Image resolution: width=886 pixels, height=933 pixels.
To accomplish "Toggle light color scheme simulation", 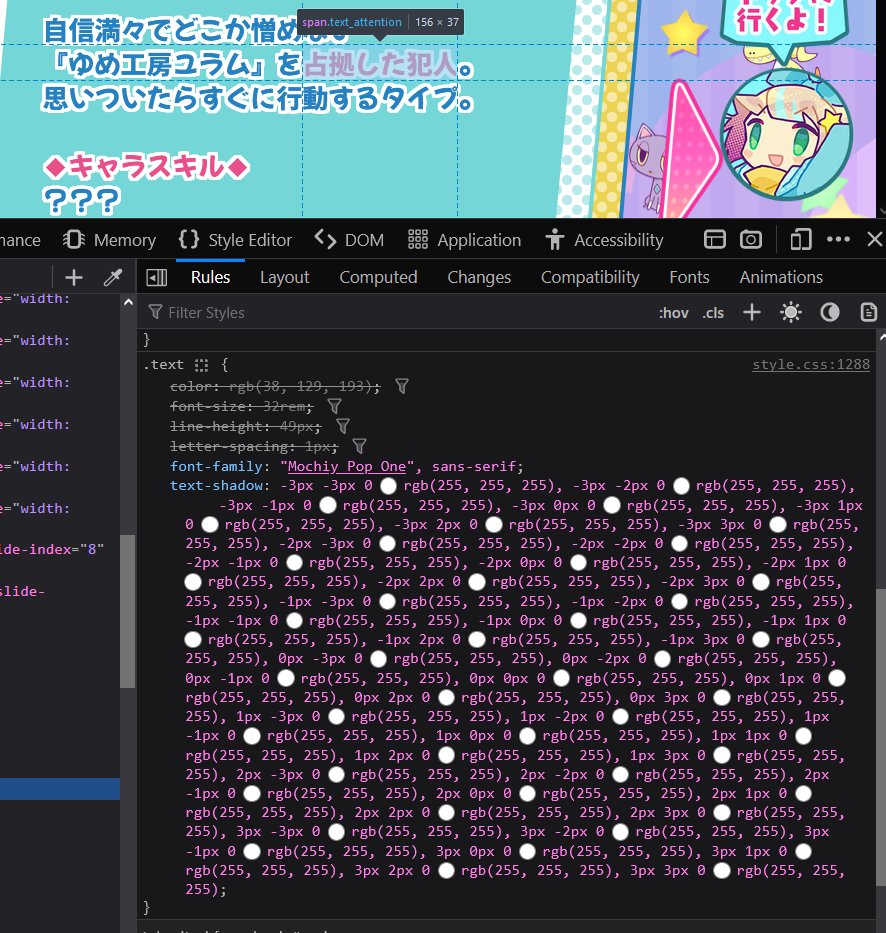I will coord(791,313).
